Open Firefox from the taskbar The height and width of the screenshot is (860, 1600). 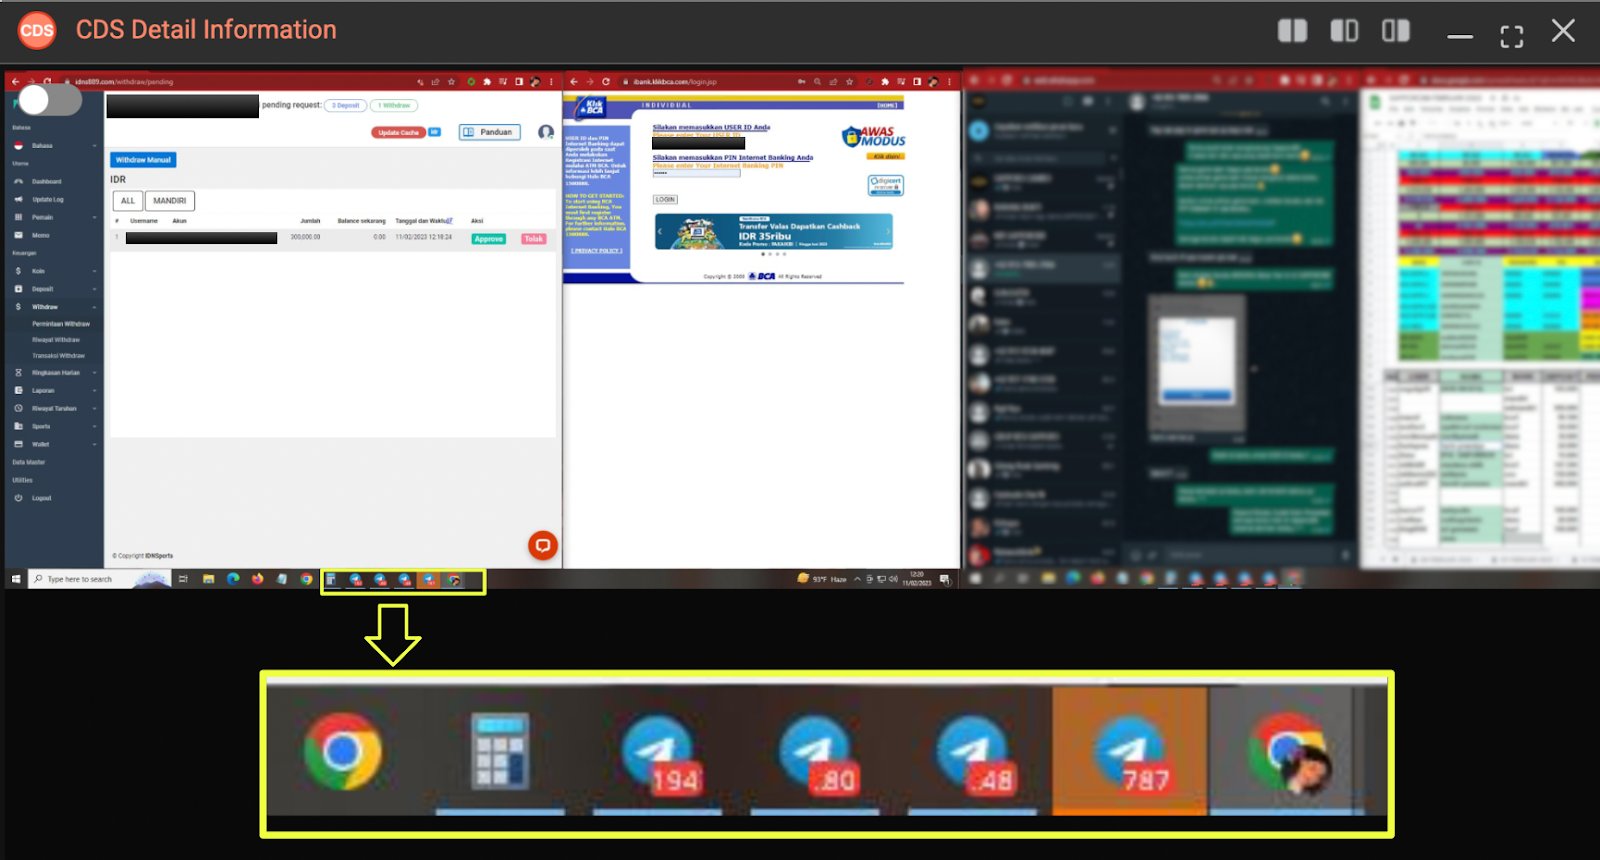257,579
